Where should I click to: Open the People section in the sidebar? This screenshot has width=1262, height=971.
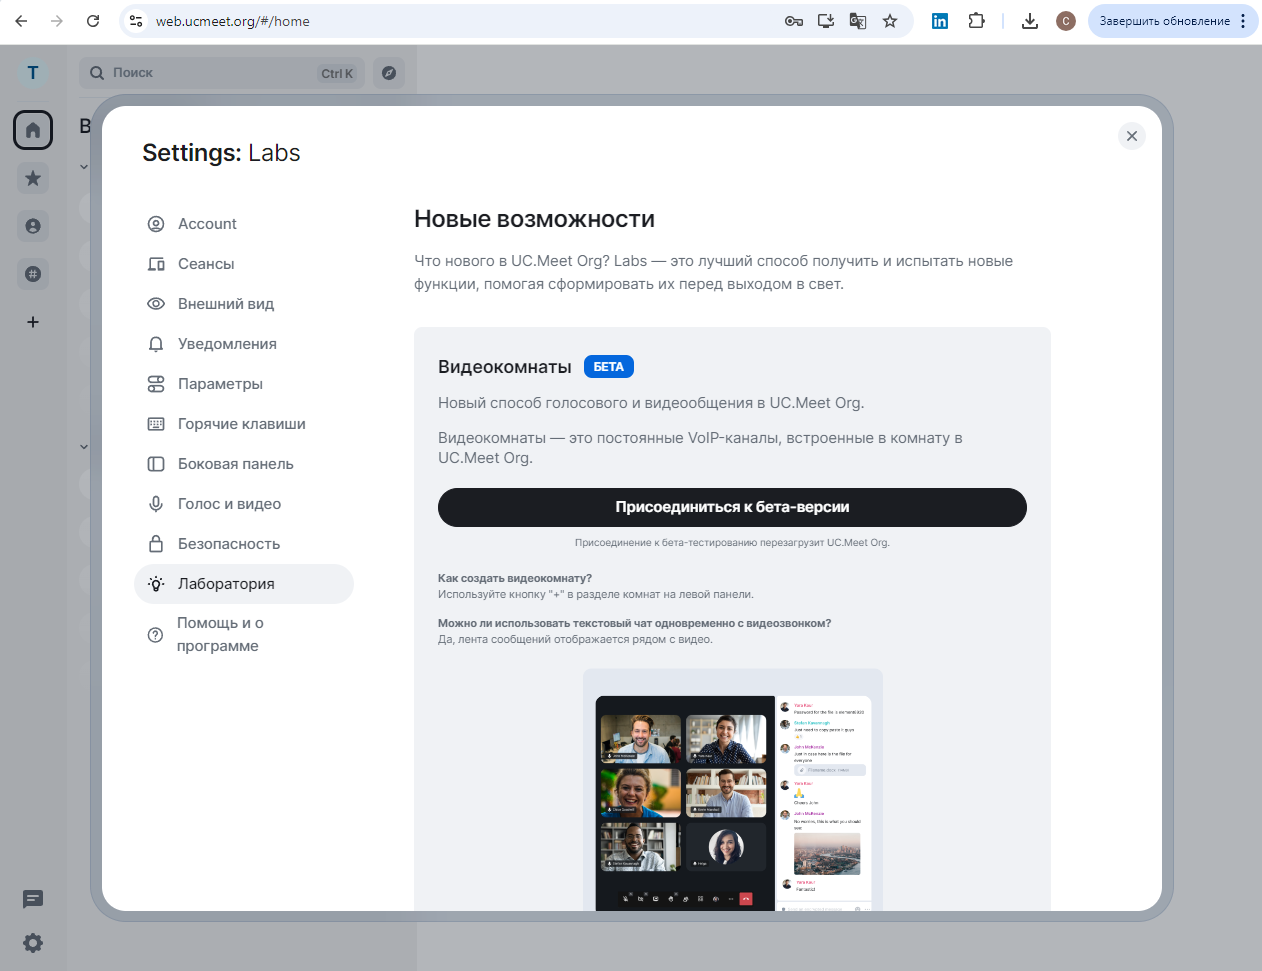click(32, 225)
